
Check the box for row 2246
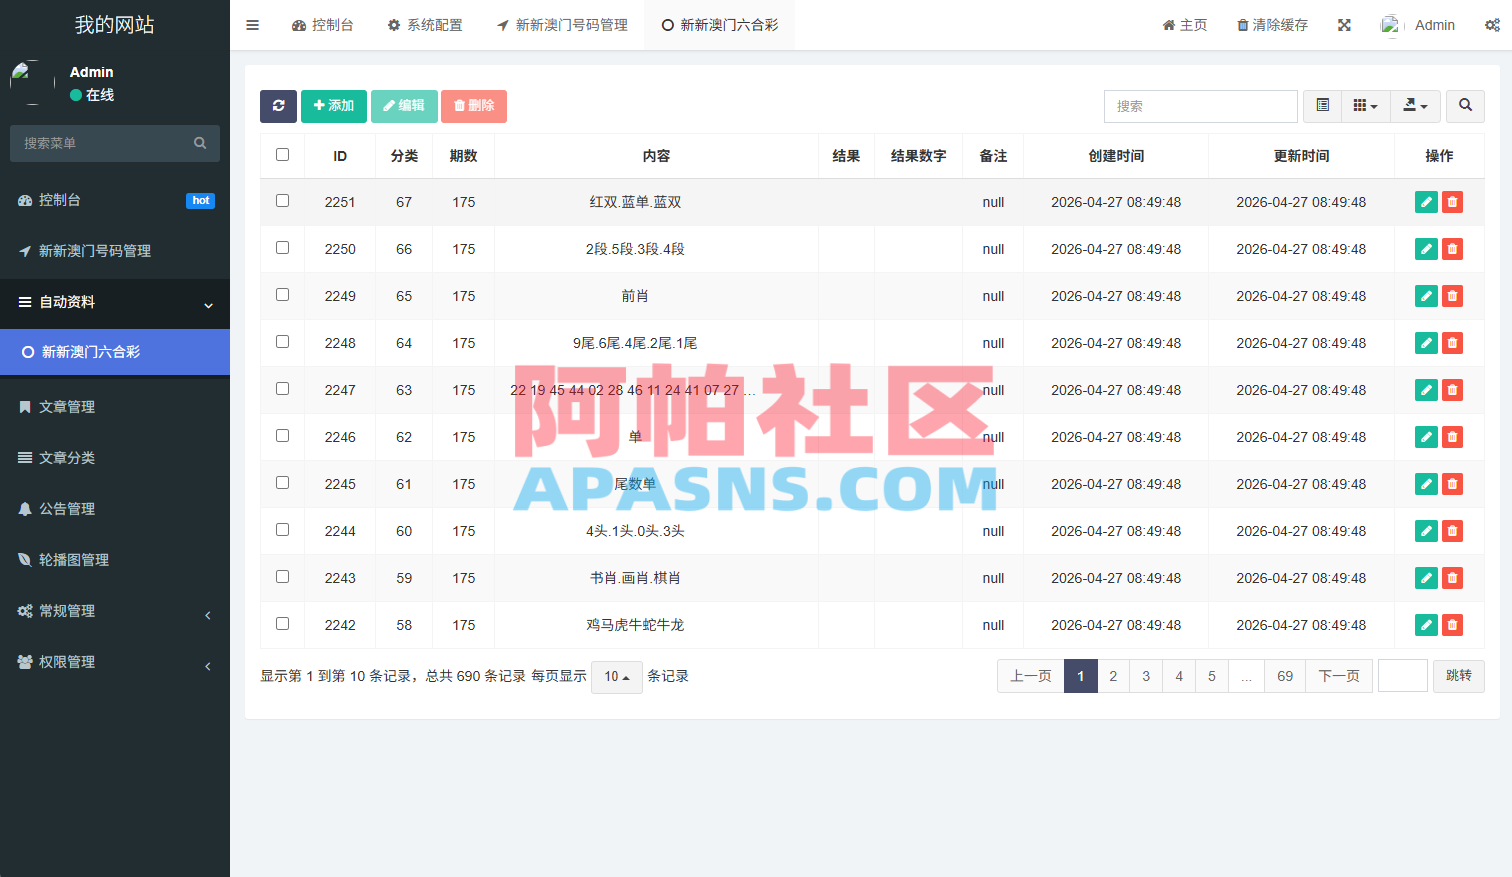[x=282, y=436]
